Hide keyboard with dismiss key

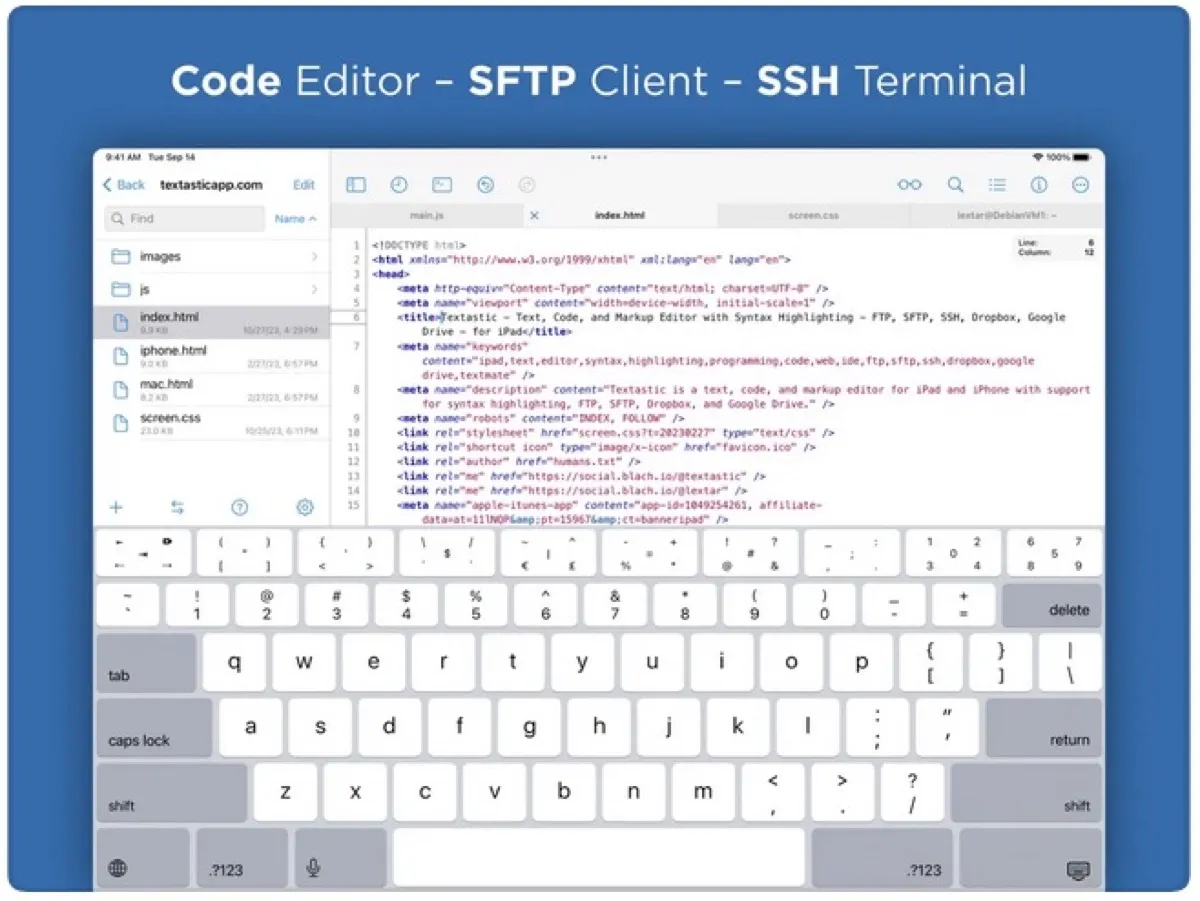1031,858
